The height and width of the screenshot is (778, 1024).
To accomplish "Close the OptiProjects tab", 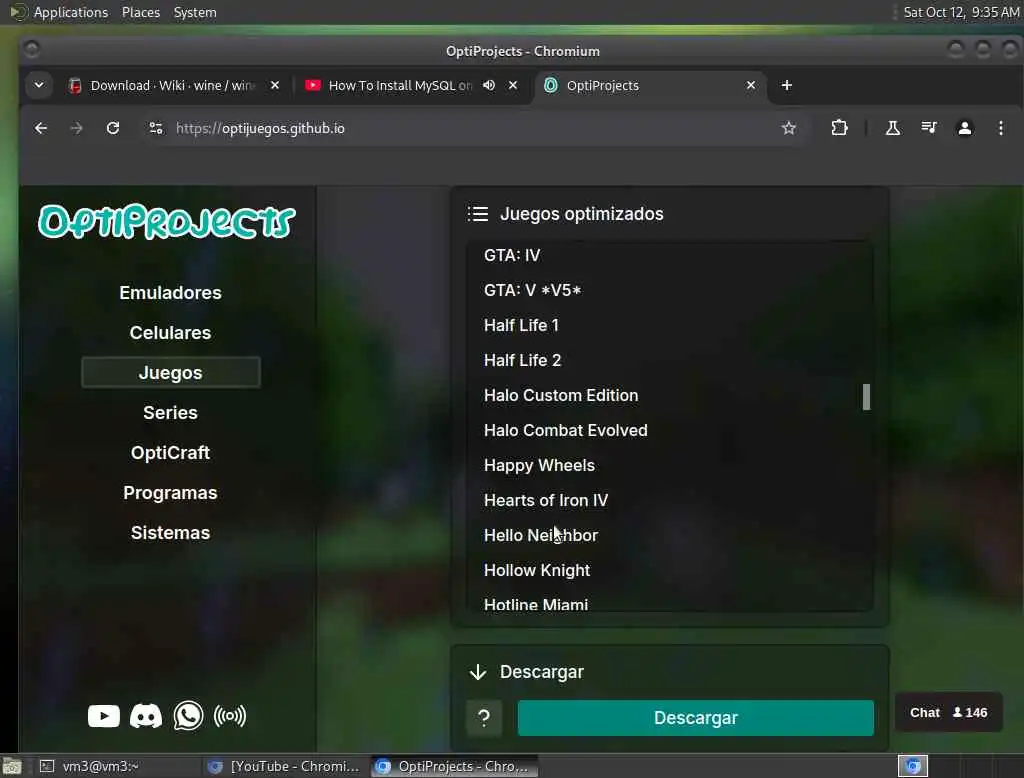I will (751, 85).
